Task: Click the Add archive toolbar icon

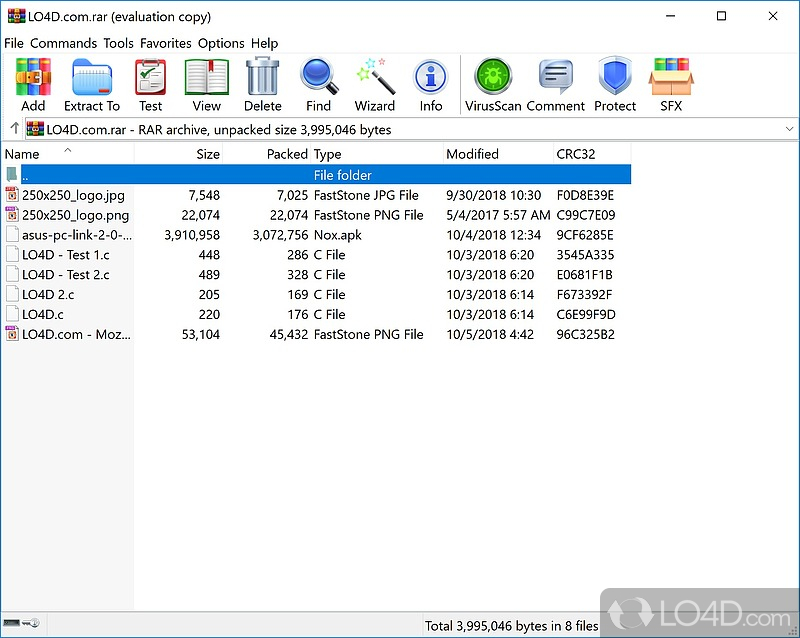Action: [x=33, y=84]
